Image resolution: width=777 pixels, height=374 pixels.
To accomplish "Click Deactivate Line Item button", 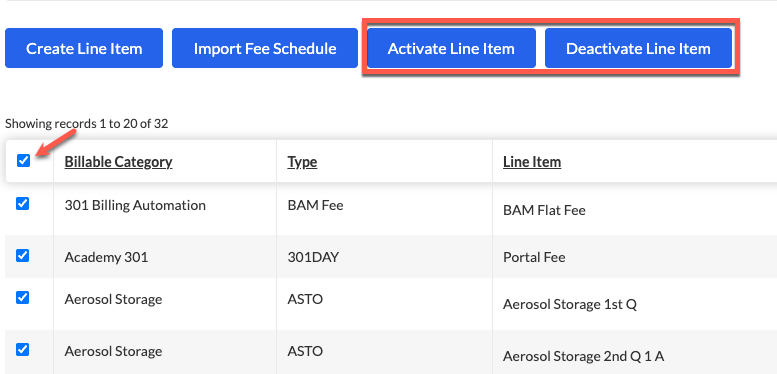I will tap(638, 48).
